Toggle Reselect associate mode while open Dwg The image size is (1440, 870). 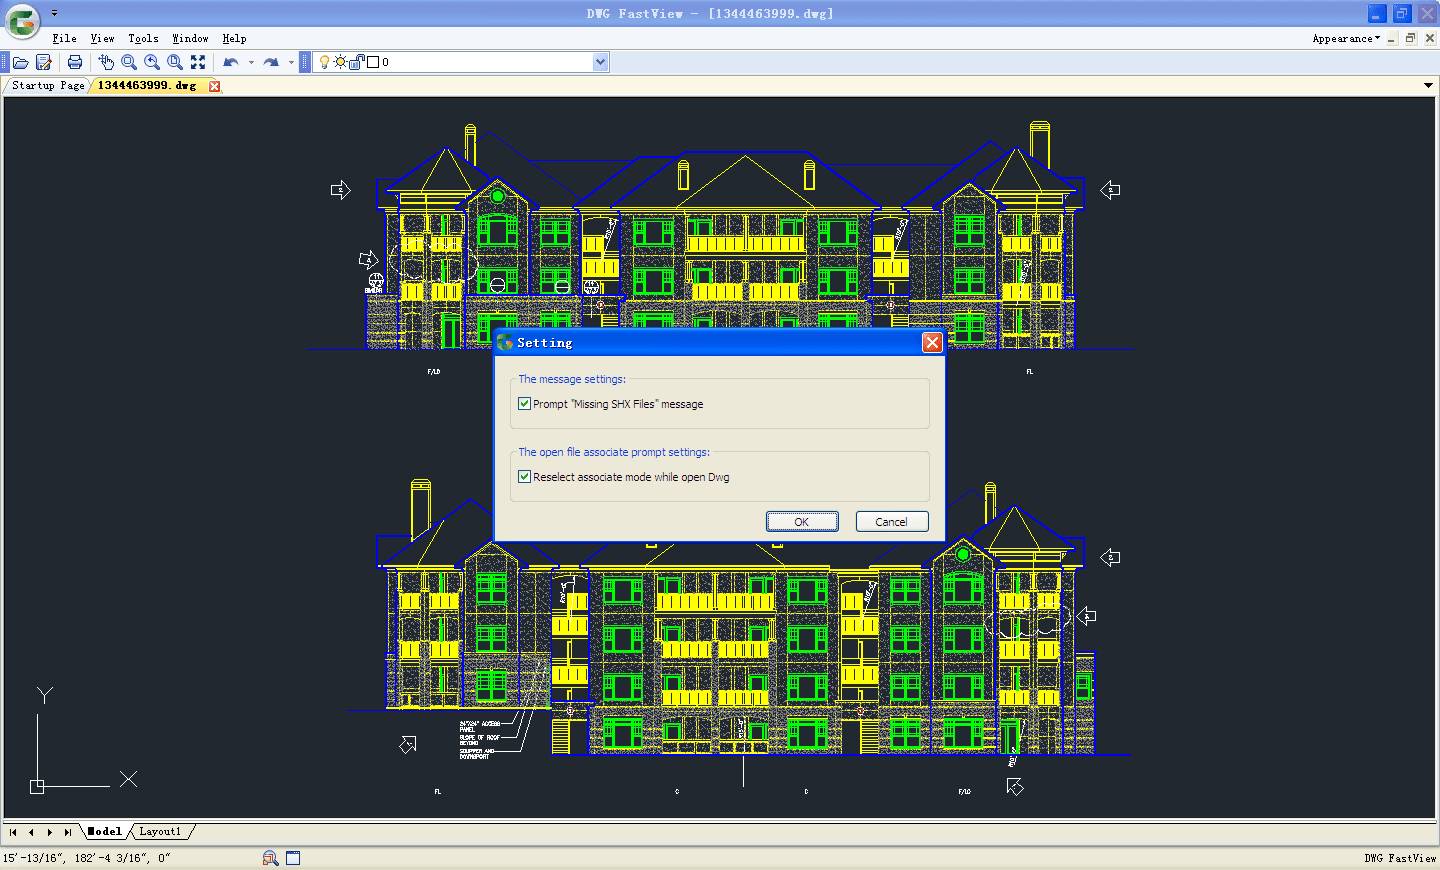point(525,477)
